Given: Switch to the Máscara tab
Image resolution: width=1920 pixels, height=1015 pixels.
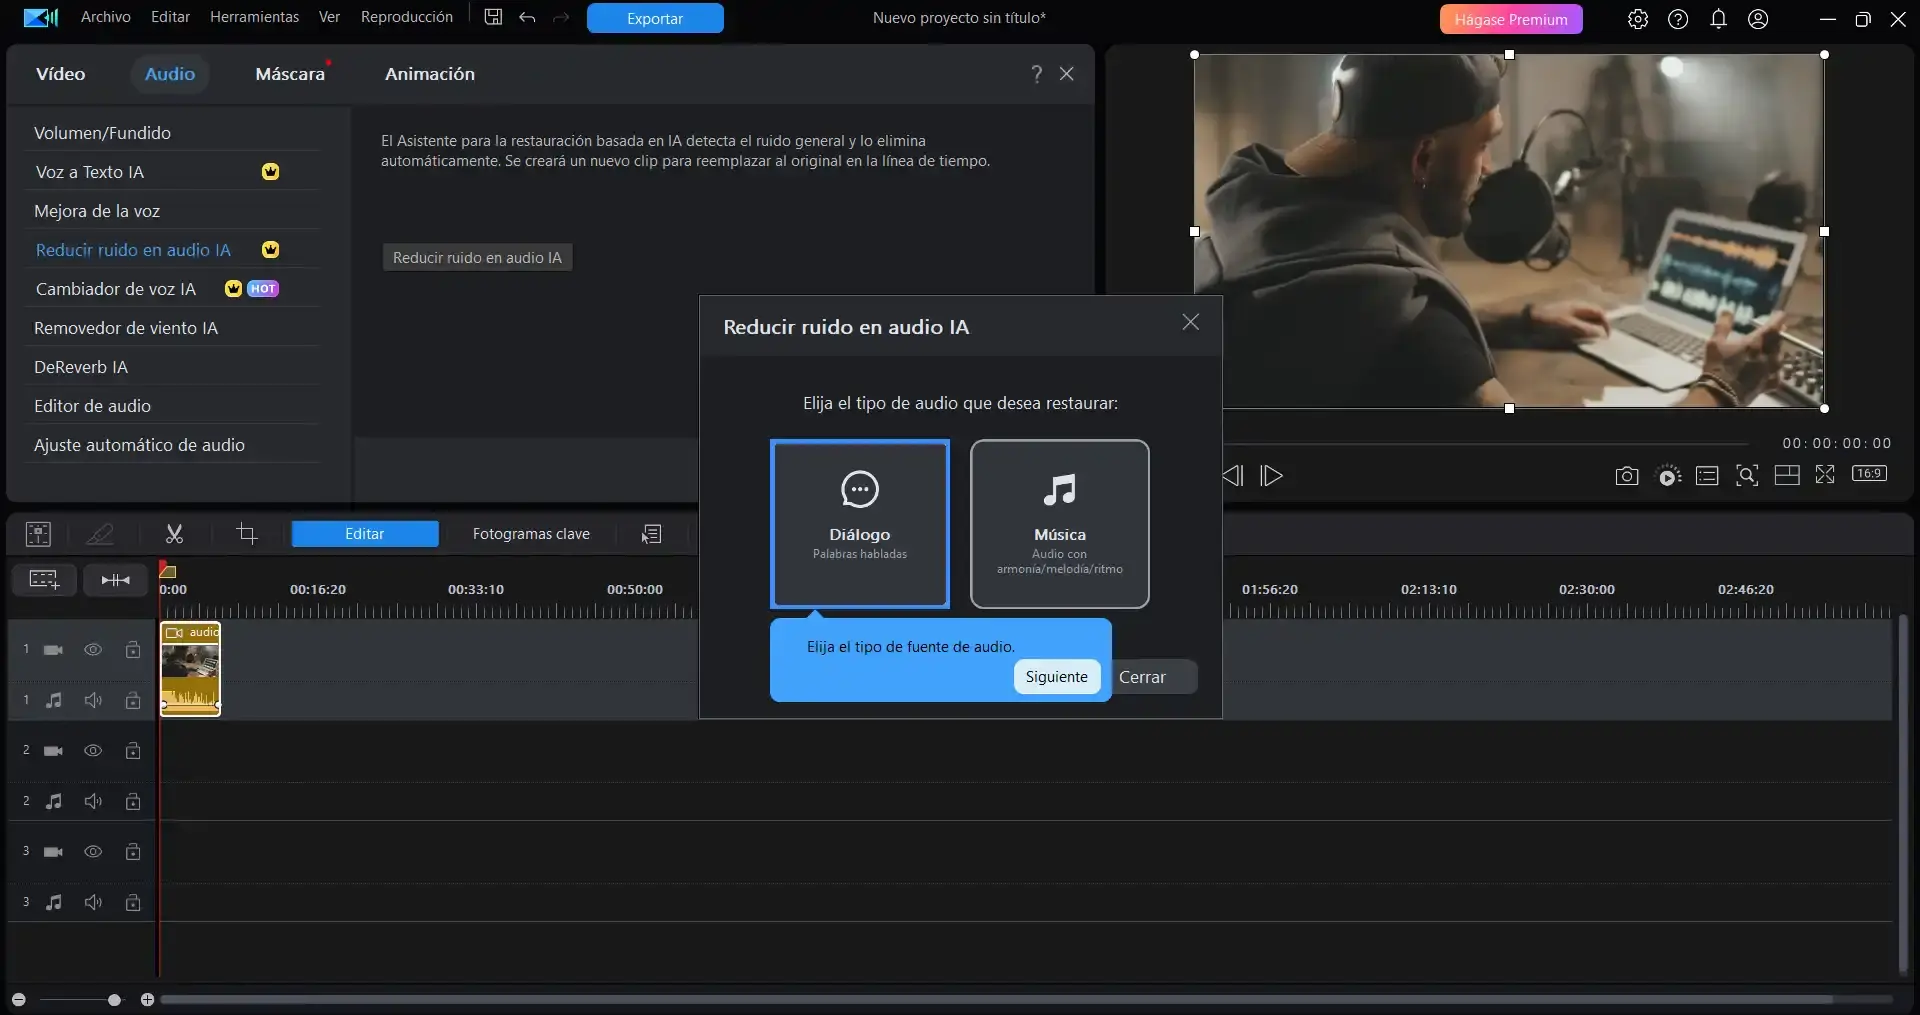Looking at the screenshot, I should tap(290, 73).
